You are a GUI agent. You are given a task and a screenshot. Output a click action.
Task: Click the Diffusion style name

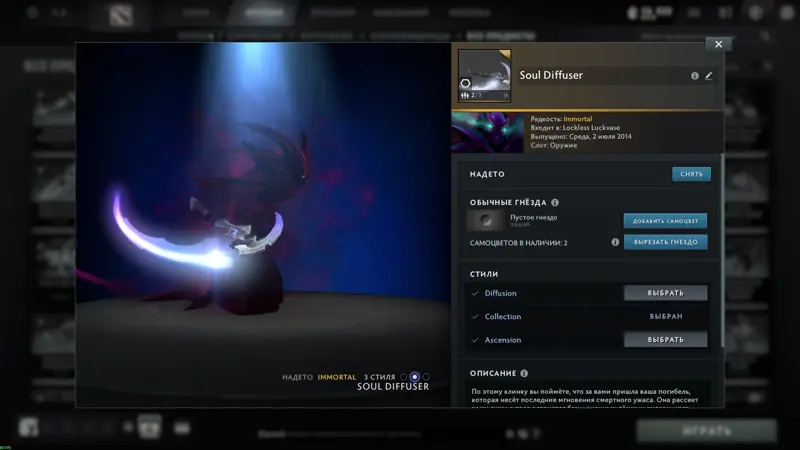501,293
